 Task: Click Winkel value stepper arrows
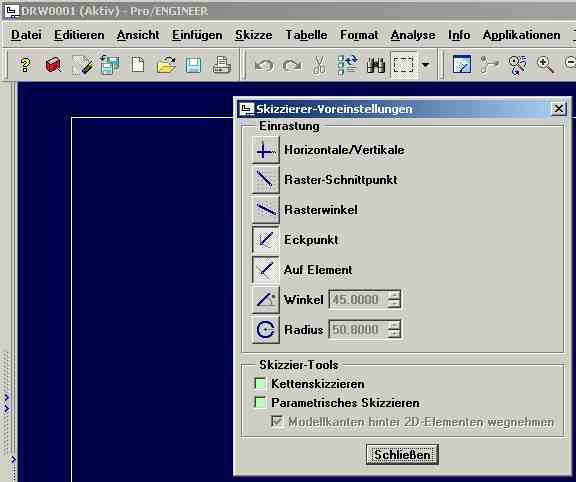click(x=394, y=300)
